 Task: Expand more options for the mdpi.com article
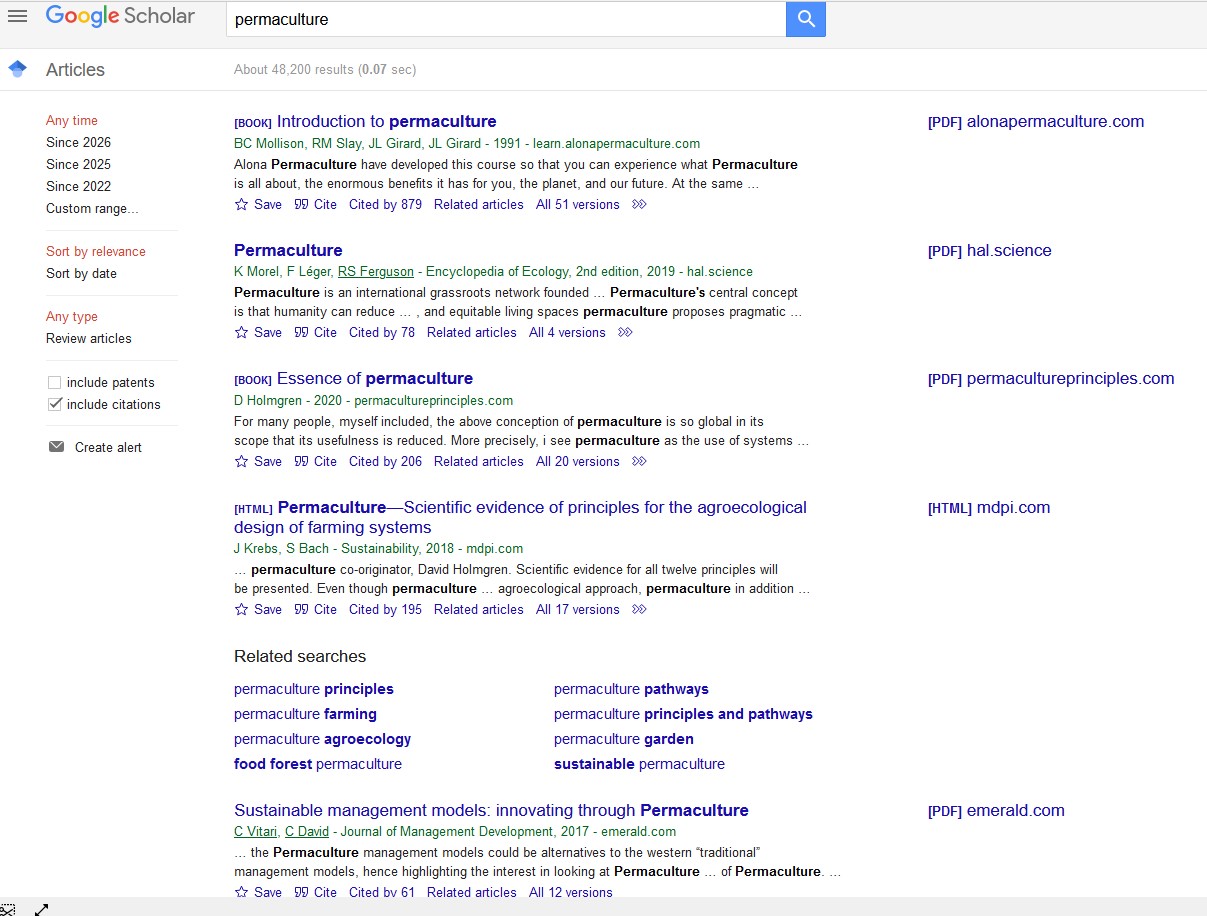click(638, 609)
